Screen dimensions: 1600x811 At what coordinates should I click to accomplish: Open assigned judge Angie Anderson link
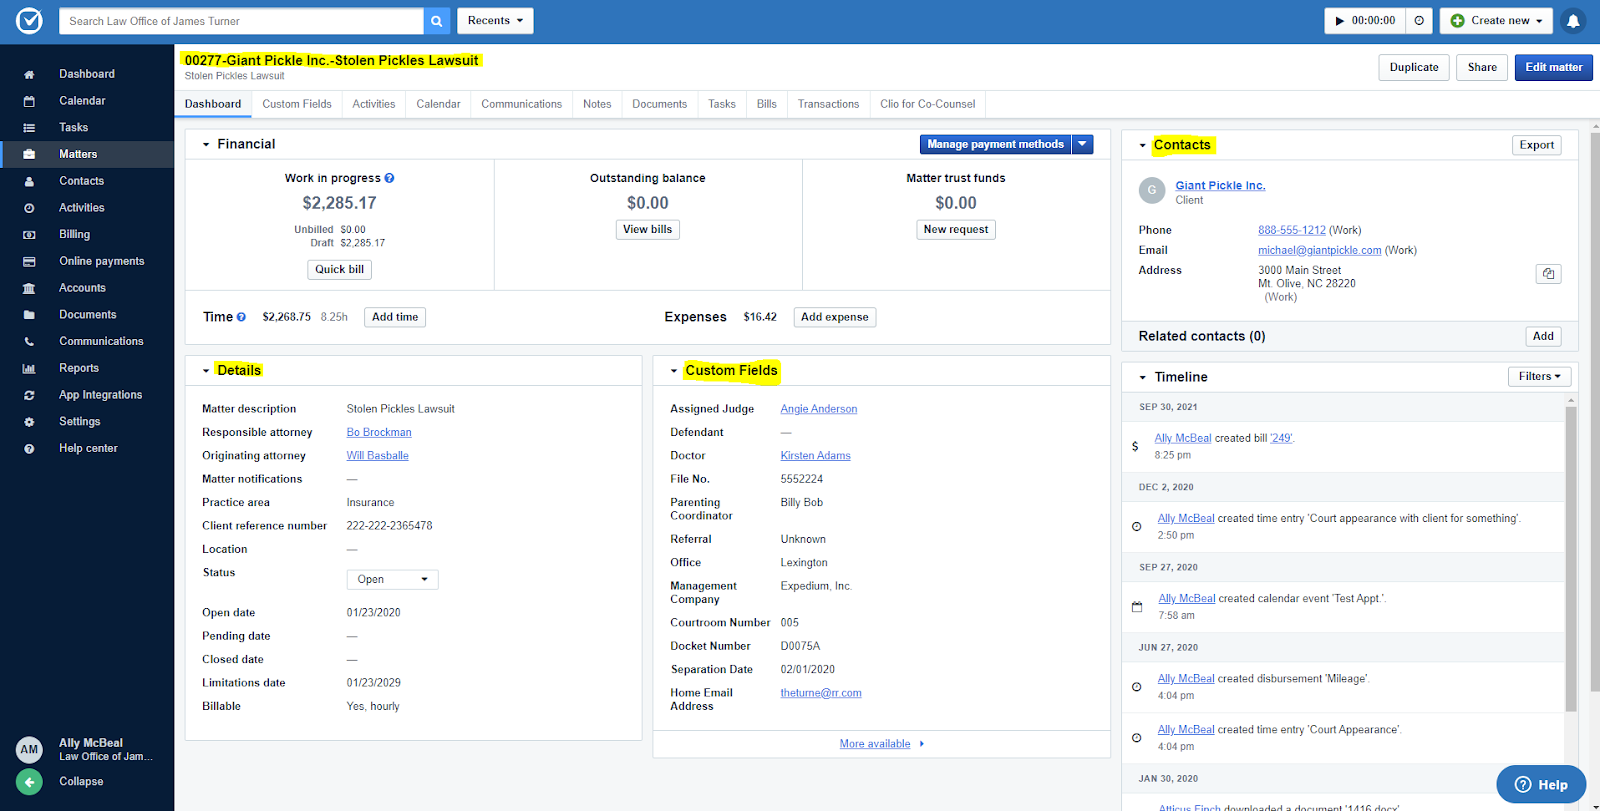click(x=819, y=409)
